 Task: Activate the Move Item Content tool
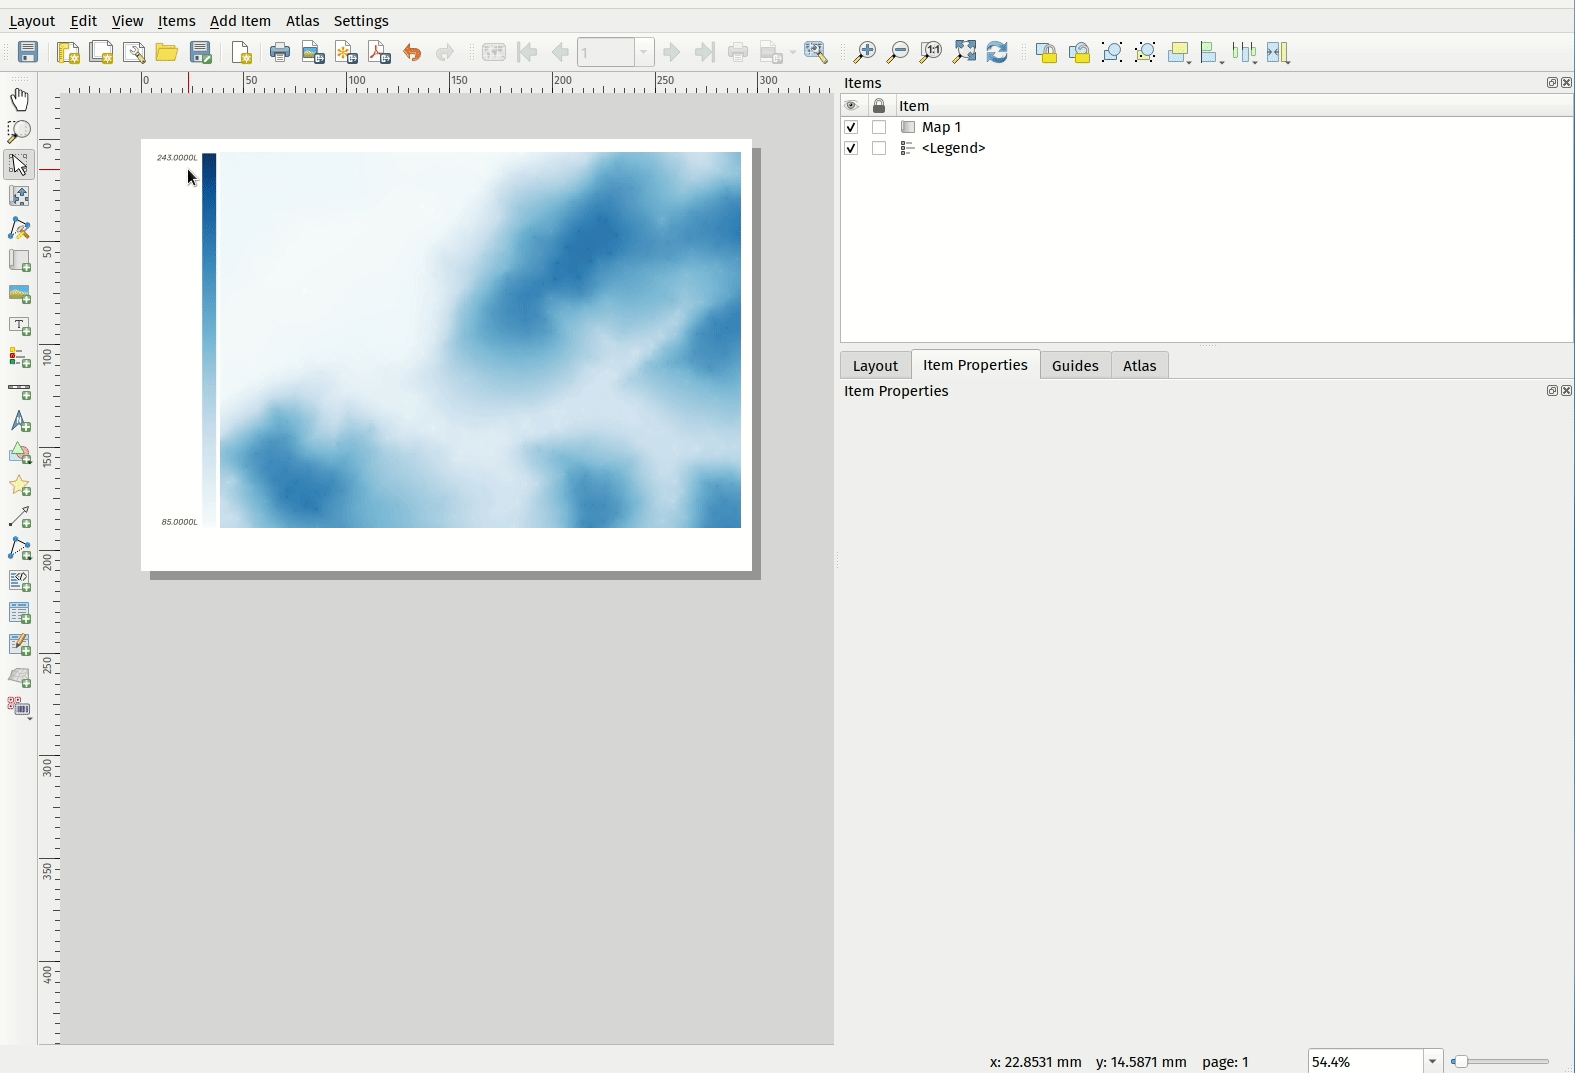[20, 197]
